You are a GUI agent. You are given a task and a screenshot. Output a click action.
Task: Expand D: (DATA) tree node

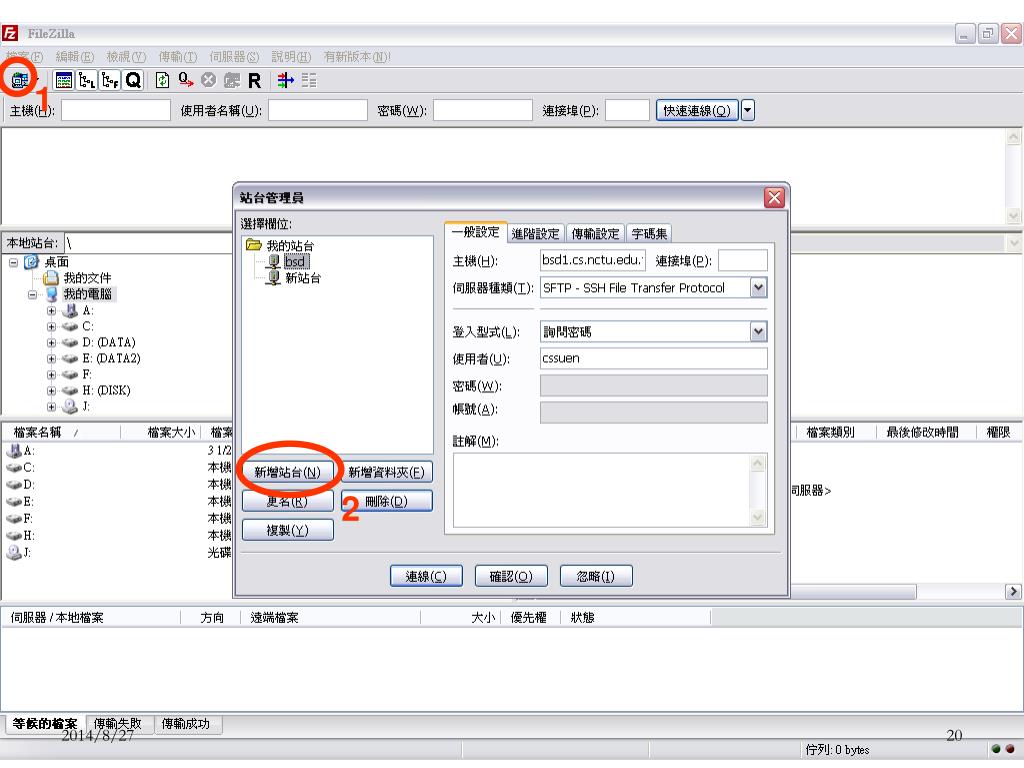[x=51, y=343]
